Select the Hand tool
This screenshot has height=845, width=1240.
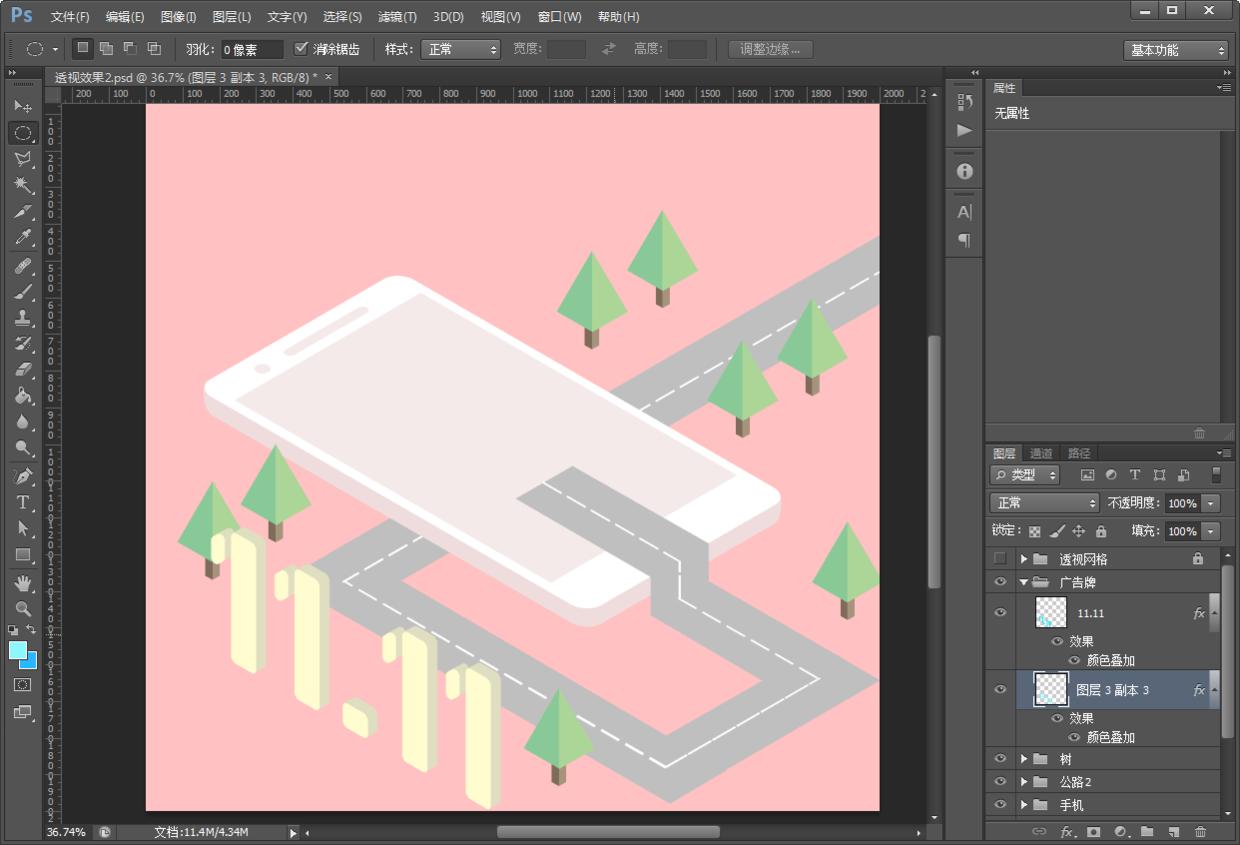(23, 582)
